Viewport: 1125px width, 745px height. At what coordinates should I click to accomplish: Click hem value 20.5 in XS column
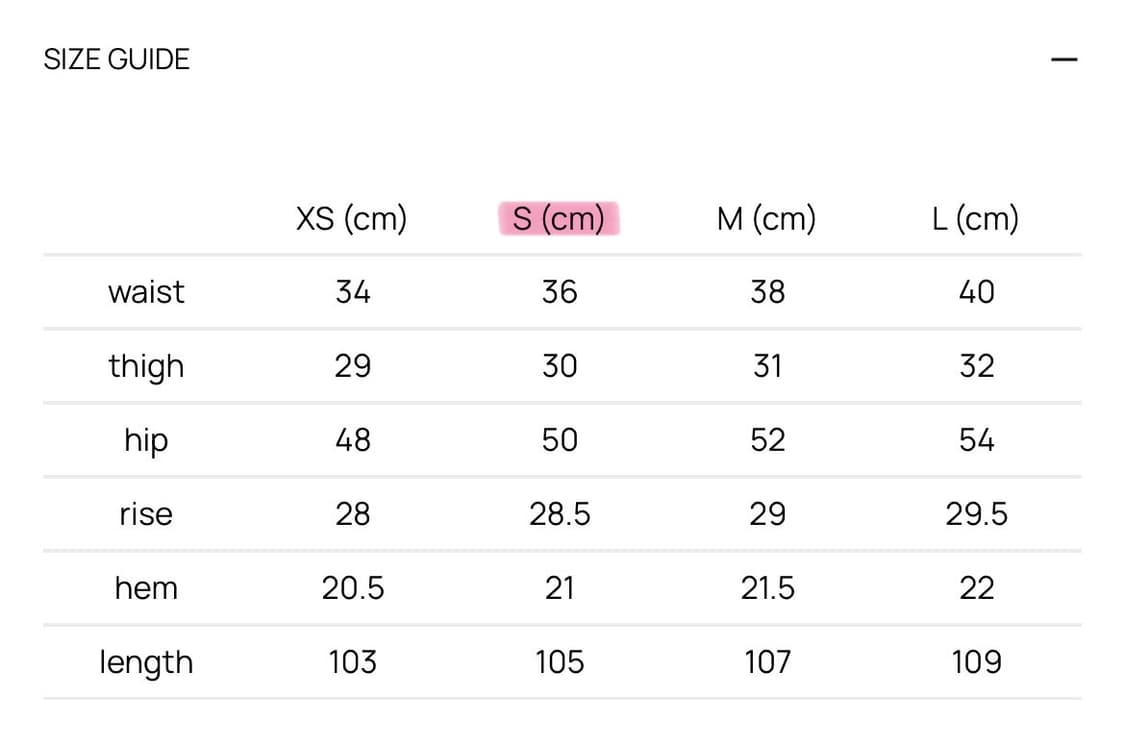click(x=352, y=589)
